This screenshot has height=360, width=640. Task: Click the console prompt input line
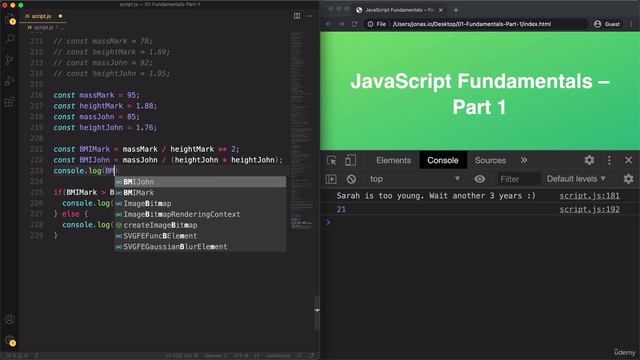[480, 223]
